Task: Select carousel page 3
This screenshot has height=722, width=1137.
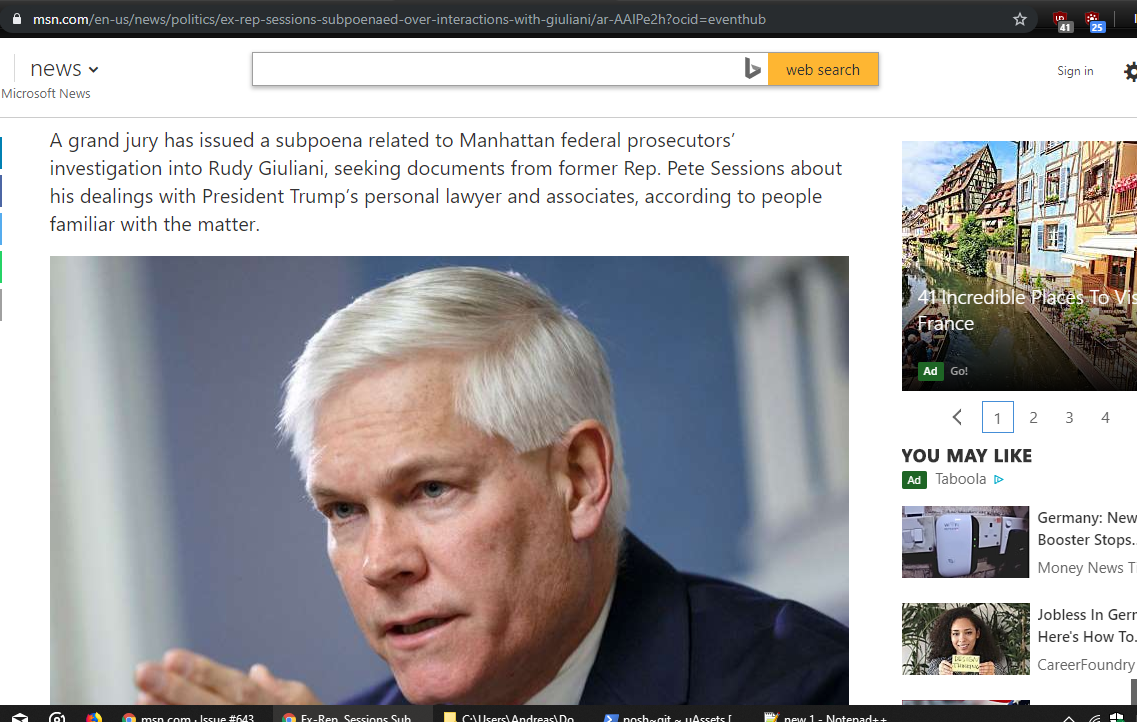Action: (x=1069, y=418)
